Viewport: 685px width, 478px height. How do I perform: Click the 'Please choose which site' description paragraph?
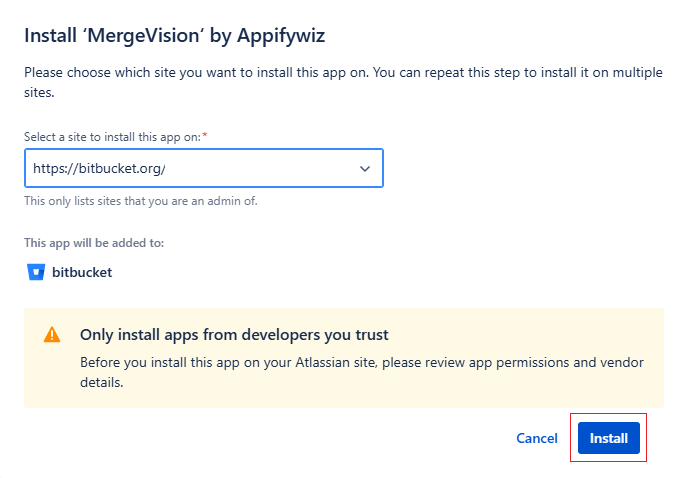[x=343, y=82]
